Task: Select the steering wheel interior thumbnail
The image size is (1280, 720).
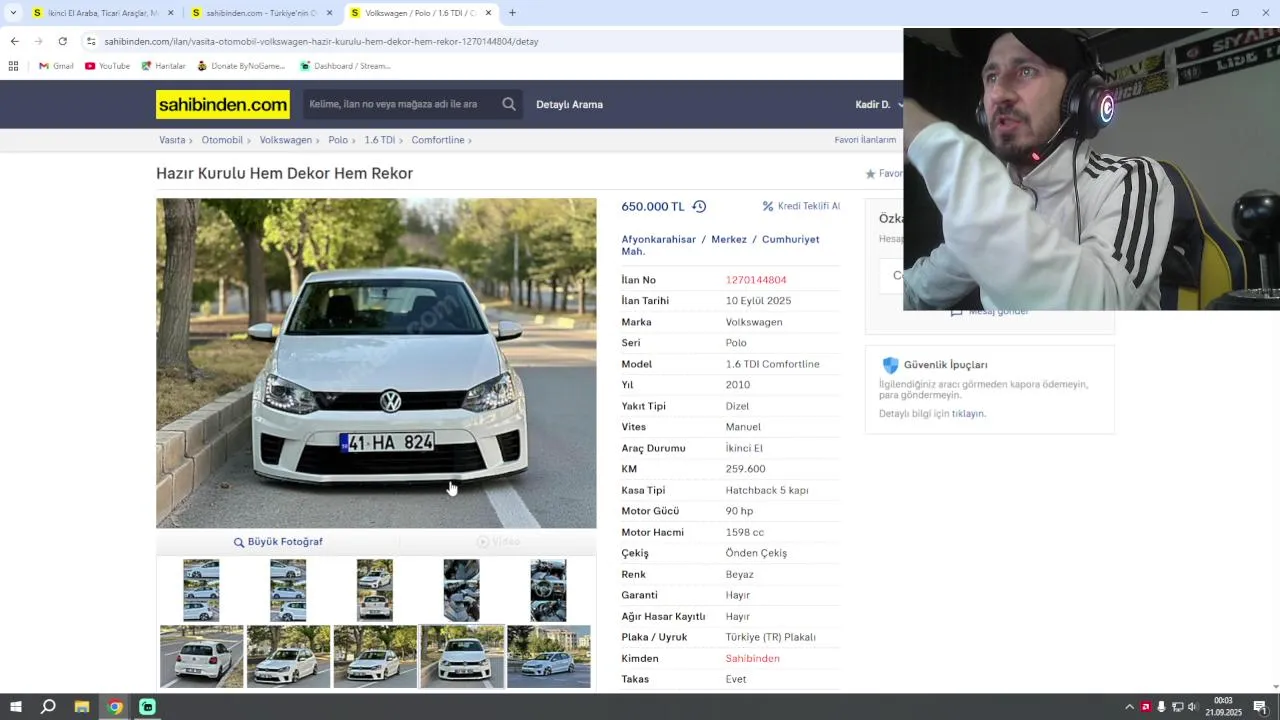Action: coord(548,590)
